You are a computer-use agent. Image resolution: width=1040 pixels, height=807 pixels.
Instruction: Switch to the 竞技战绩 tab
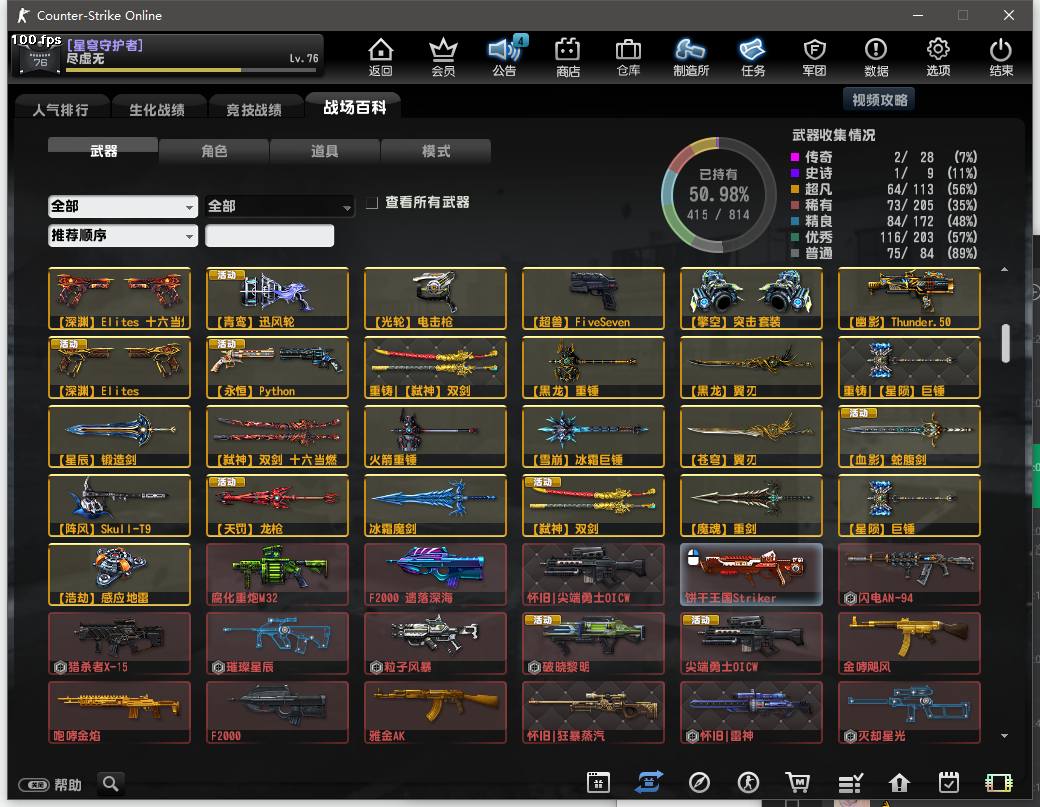coord(253,109)
